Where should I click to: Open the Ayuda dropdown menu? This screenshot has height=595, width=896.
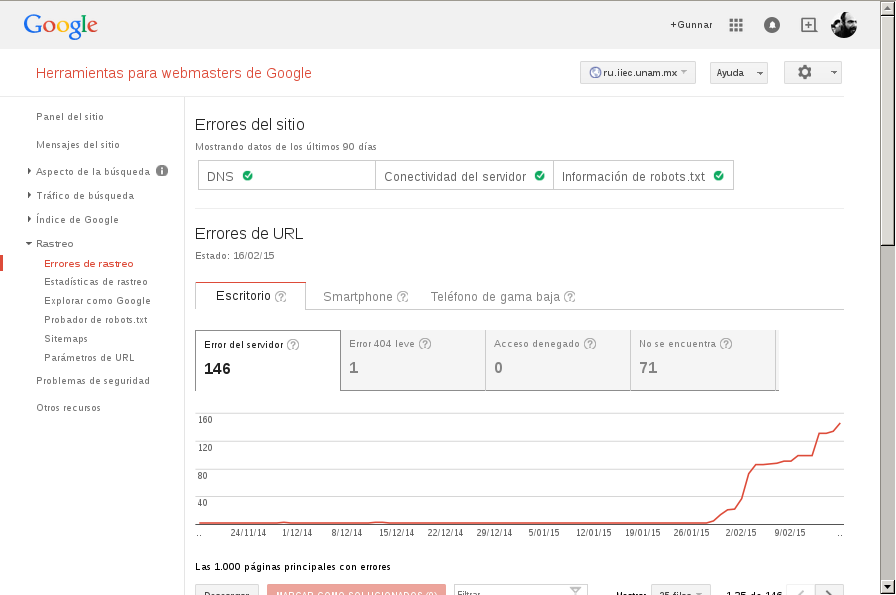pos(738,73)
